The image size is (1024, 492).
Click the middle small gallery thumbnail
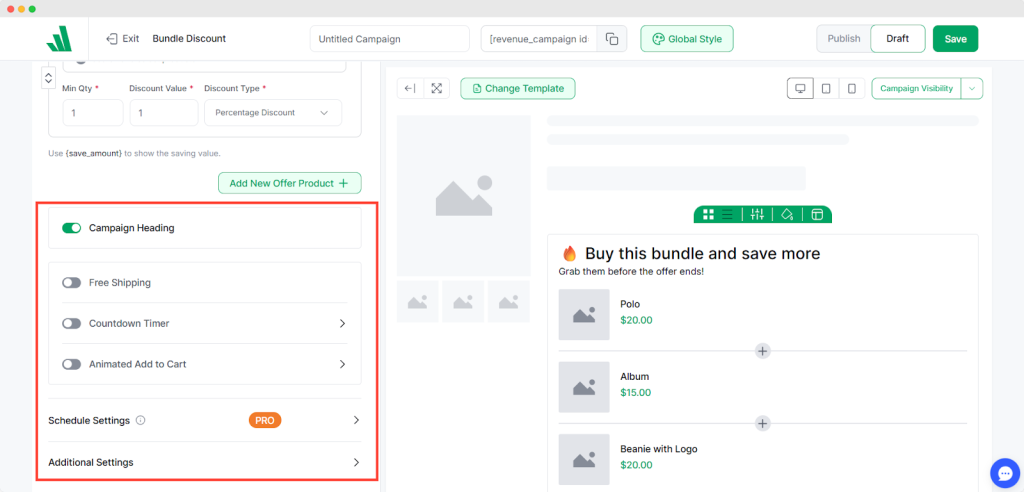click(463, 302)
